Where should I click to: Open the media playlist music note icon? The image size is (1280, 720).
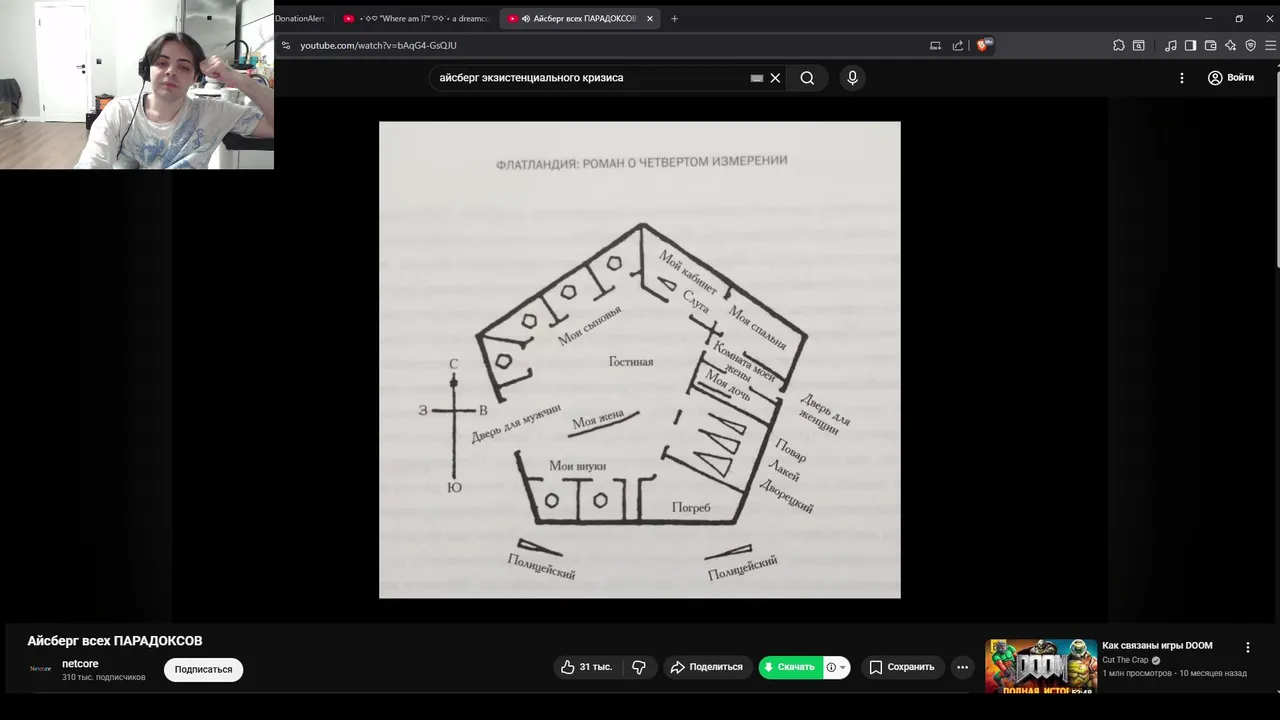[1170, 45]
